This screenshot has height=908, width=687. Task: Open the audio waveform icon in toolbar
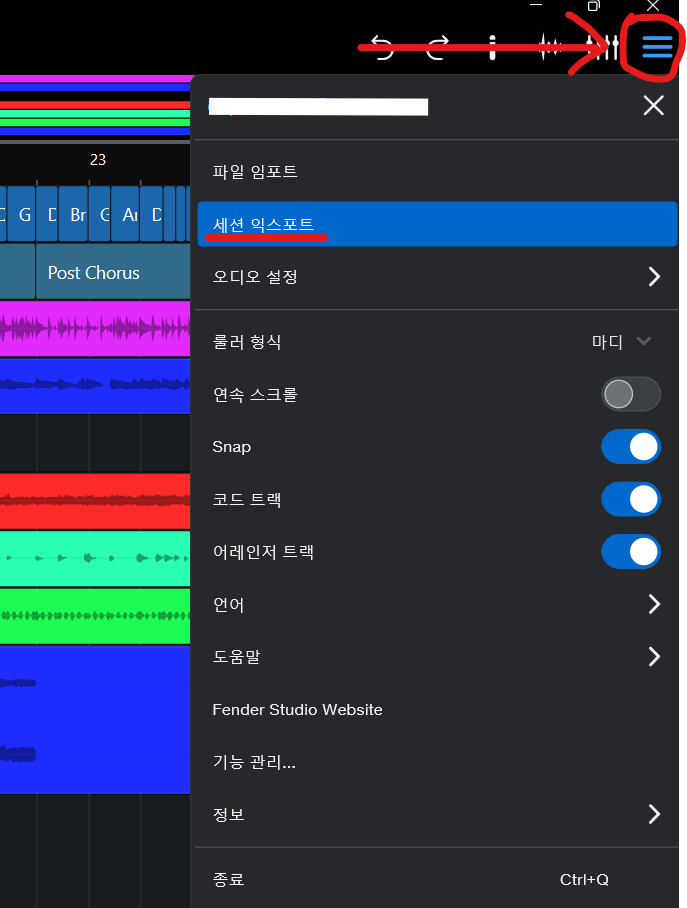pos(549,47)
